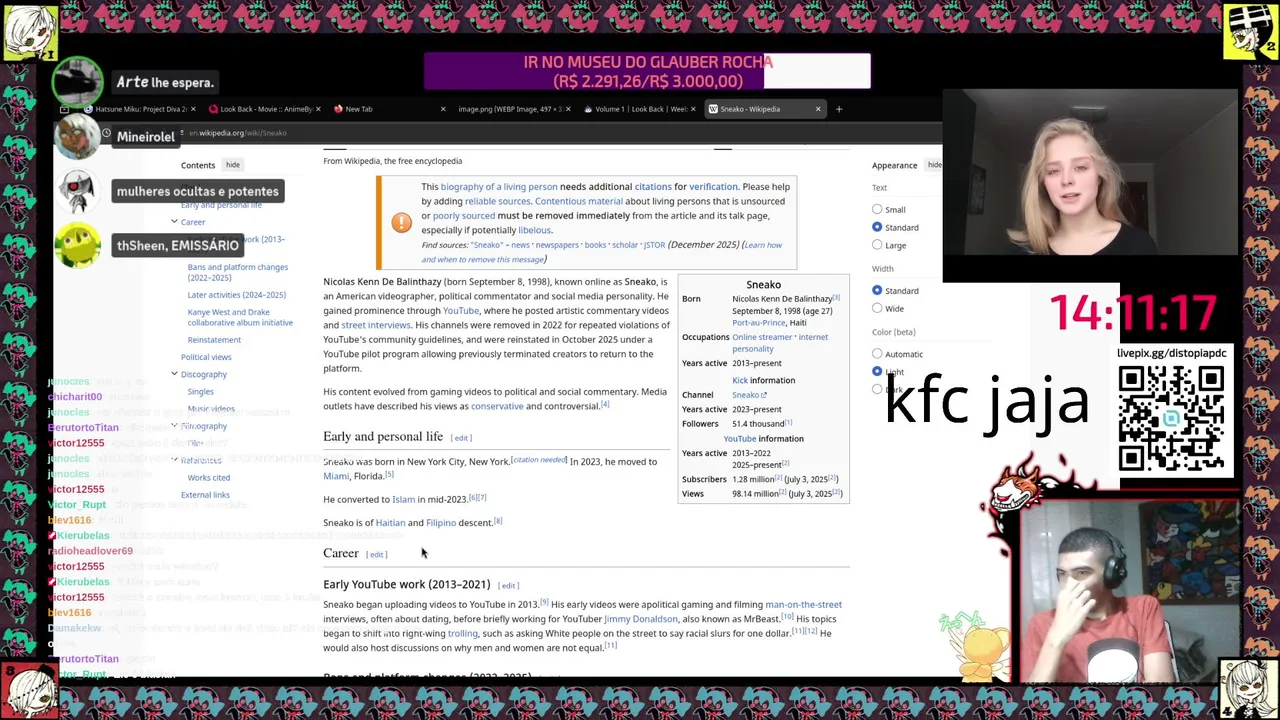The width and height of the screenshot is (1280, 720).
Task: Jump to Reinstatement in Contents
Action: pos(214,340)
